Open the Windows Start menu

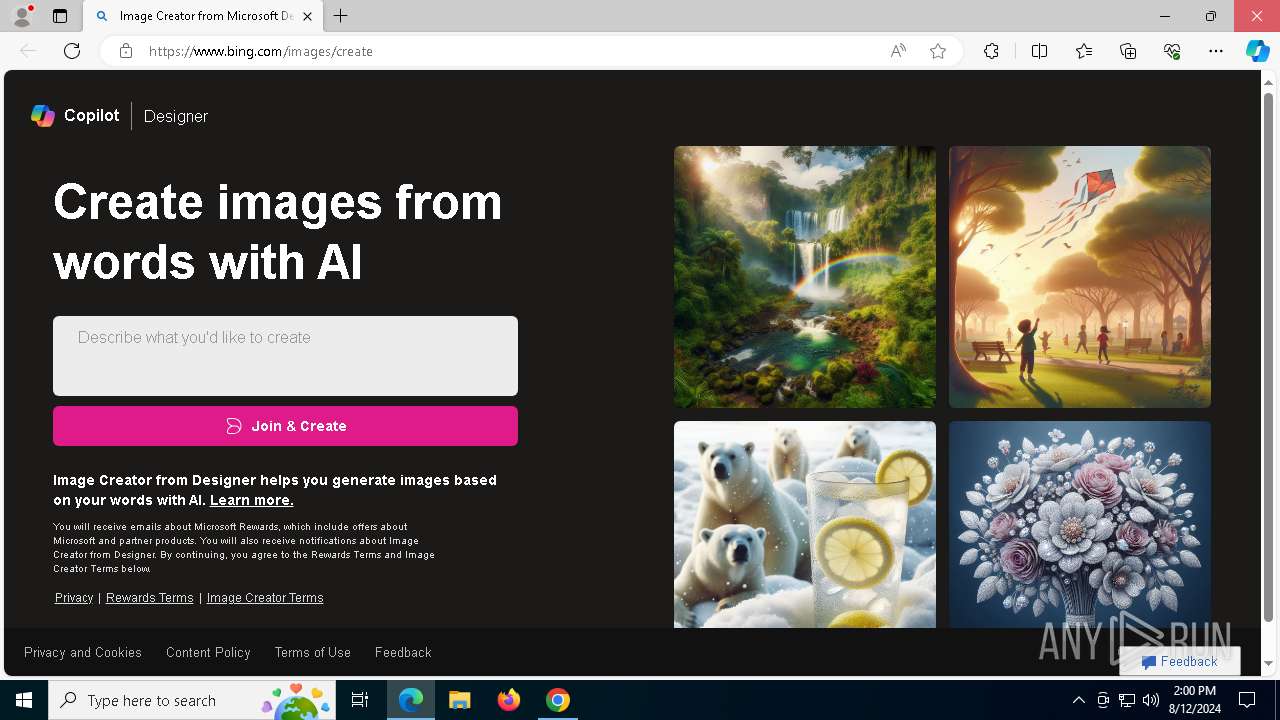point(24,700)
